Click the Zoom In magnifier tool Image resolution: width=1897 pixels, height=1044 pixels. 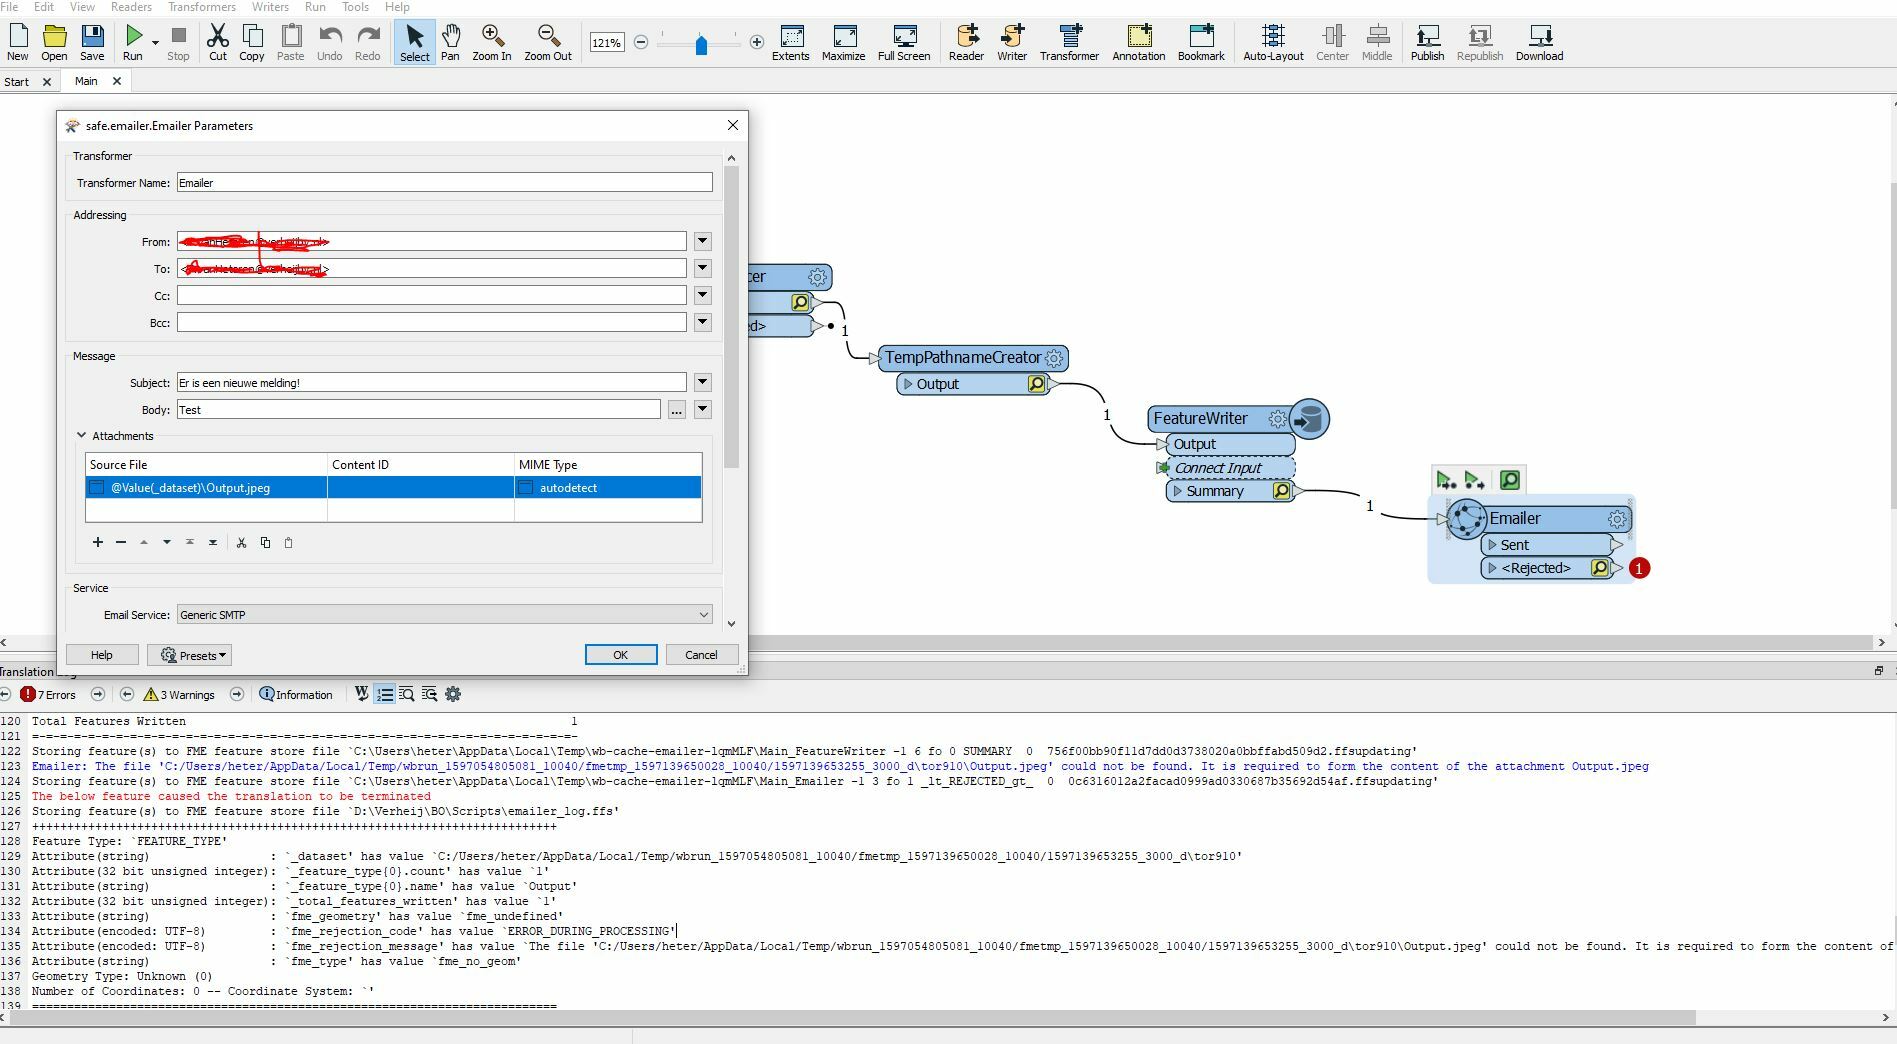[491, 41]
